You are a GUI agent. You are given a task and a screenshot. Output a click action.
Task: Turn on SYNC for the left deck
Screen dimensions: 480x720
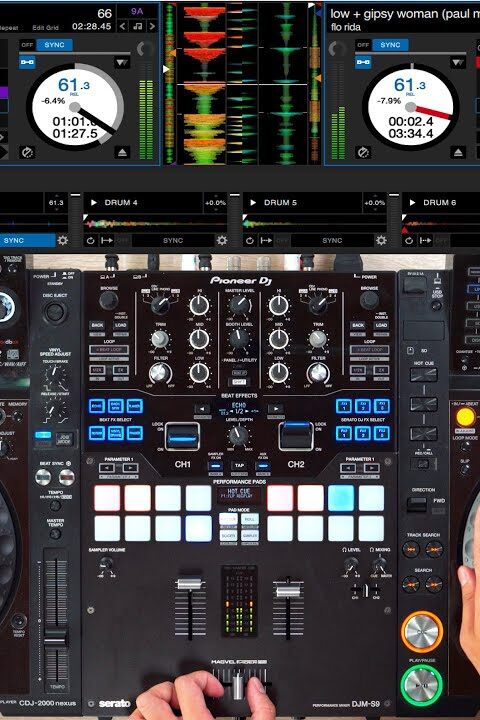pyautogui.click(x=54, y=45)
